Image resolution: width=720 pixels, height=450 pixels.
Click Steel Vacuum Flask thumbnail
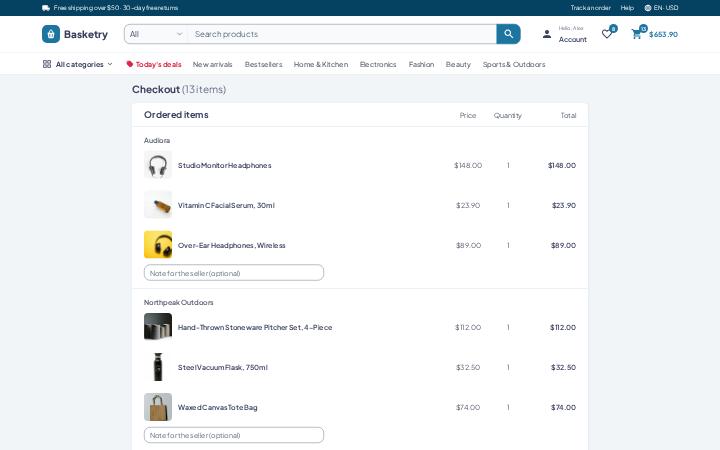[x=158, y=367]
